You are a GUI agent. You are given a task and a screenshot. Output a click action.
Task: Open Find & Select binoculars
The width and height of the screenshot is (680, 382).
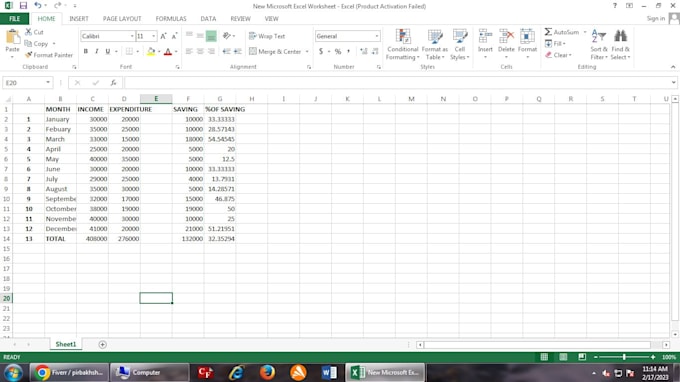click(x=621, y=45)
